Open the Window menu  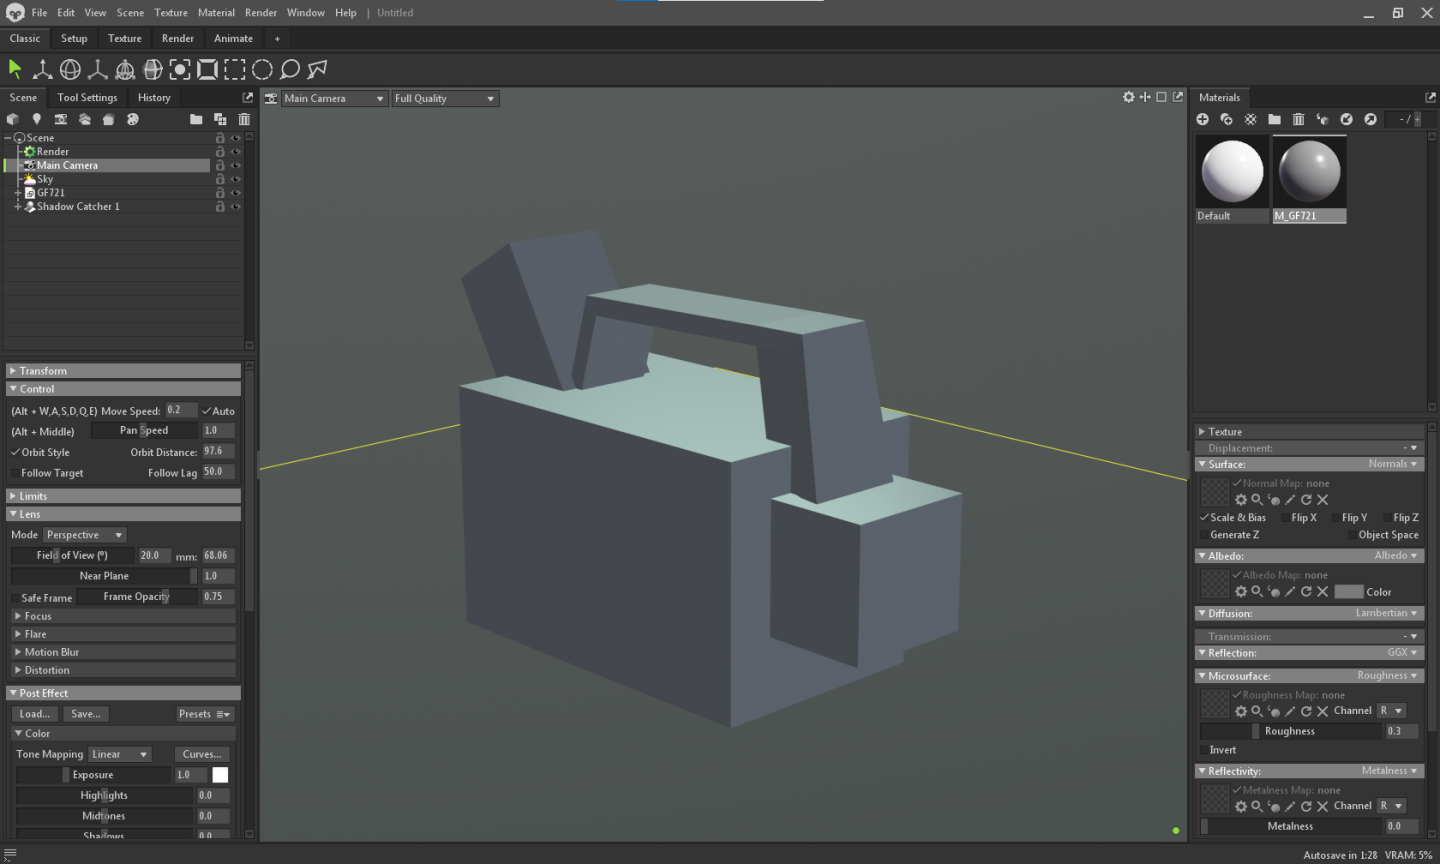(305, 13)
